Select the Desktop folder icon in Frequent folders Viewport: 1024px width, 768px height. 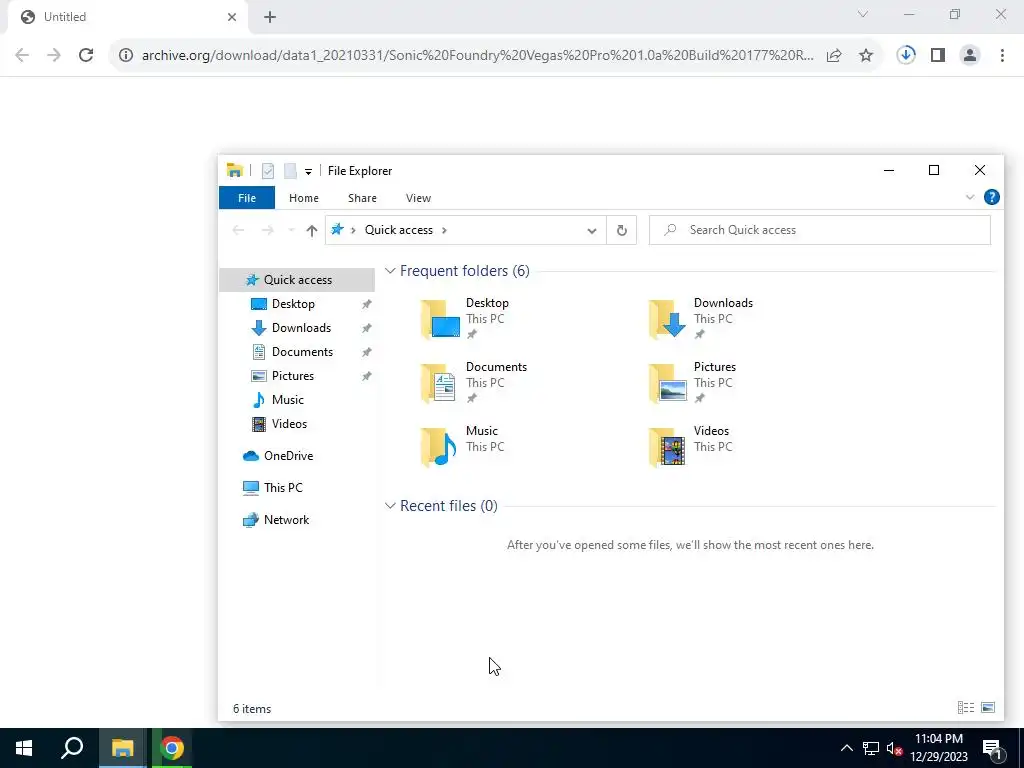[x=440, y=319]
